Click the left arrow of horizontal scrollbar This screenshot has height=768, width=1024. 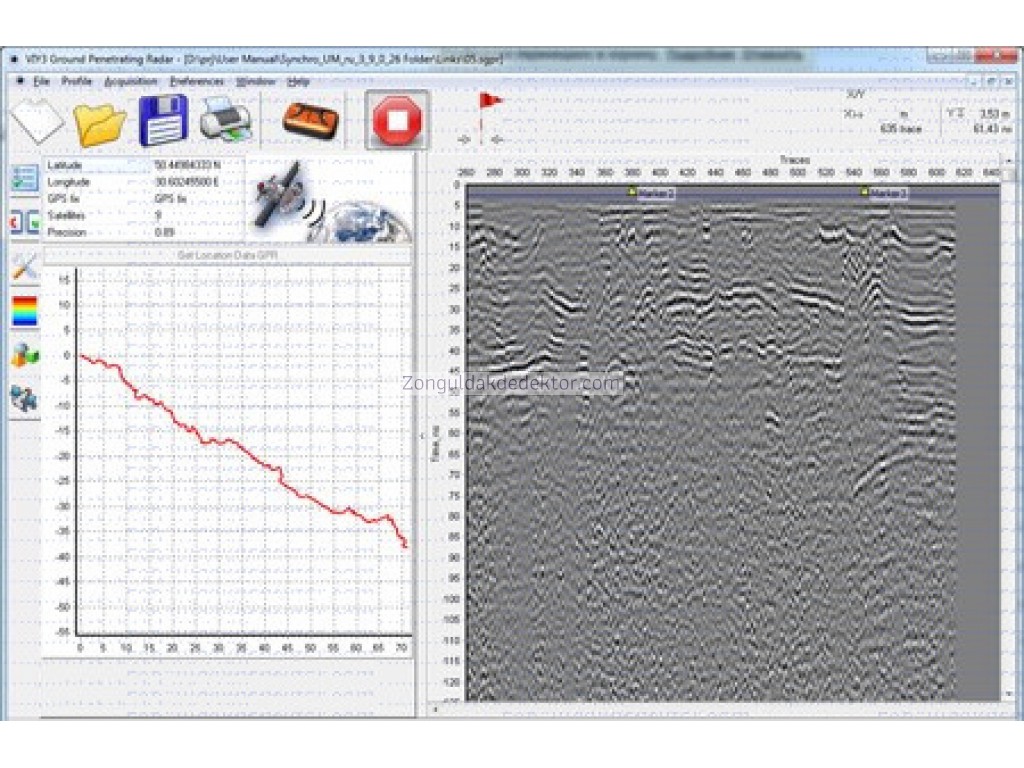(436, 709)
